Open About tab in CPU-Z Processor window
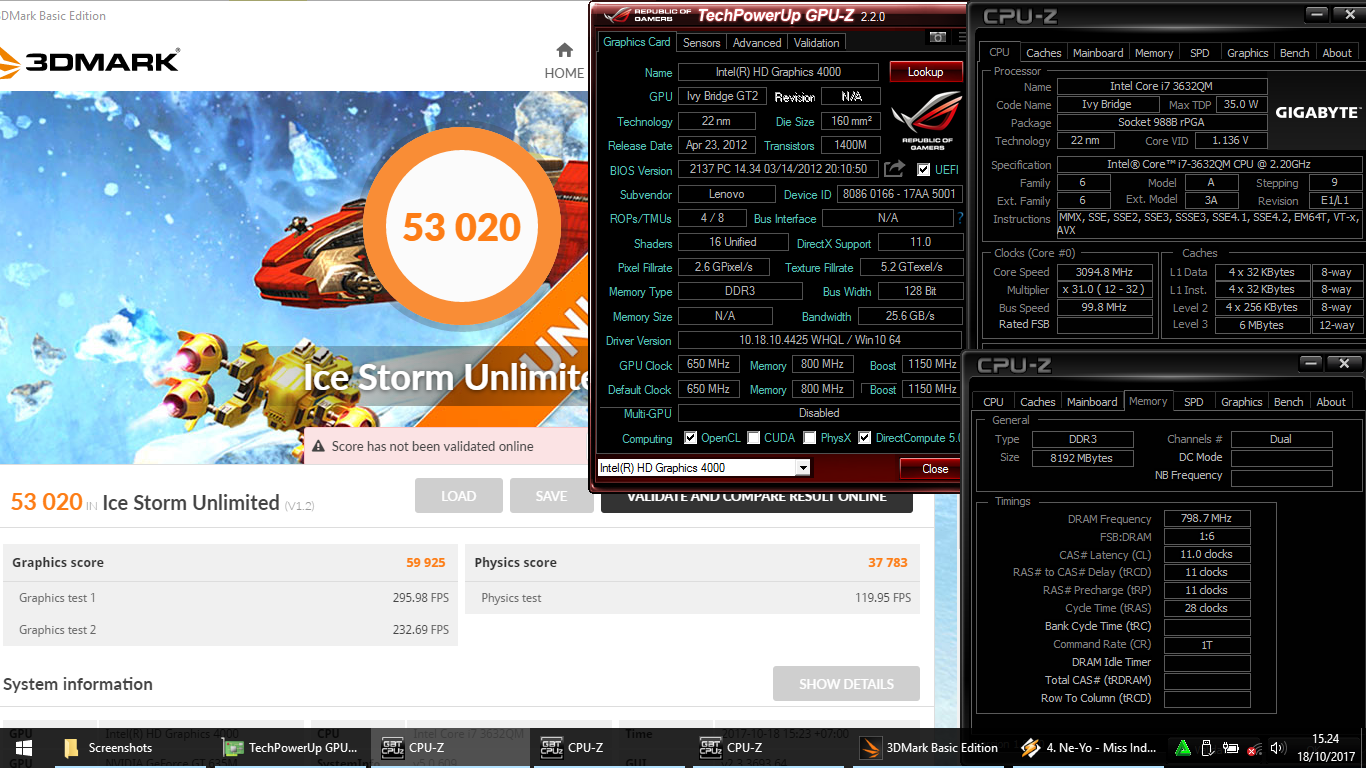 [1337, 53]
